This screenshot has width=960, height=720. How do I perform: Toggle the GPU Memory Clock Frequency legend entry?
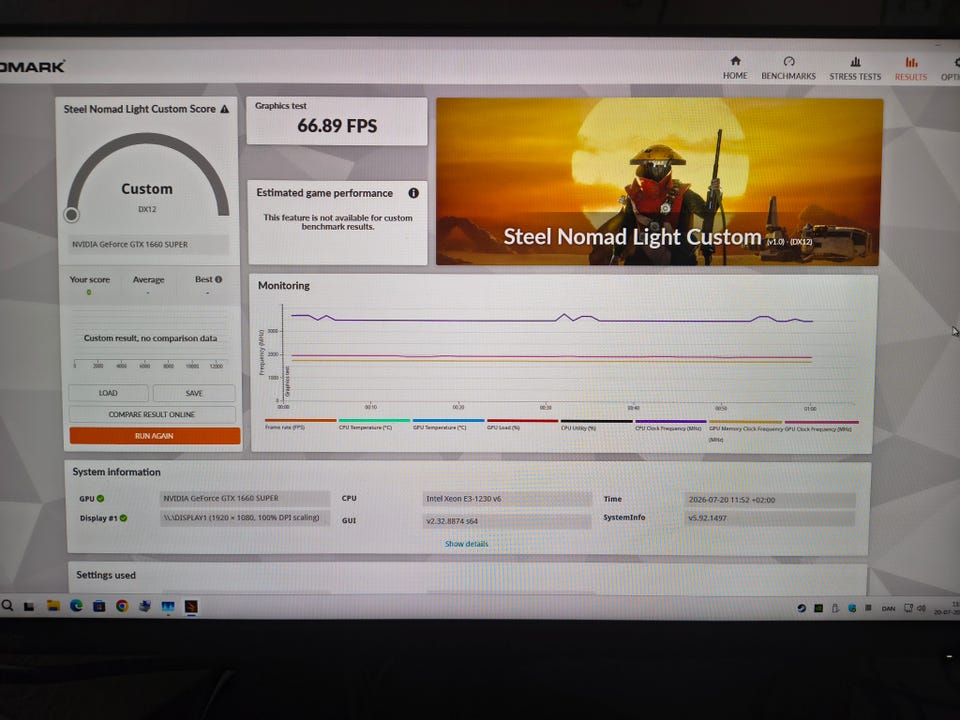tap(746, 430)
